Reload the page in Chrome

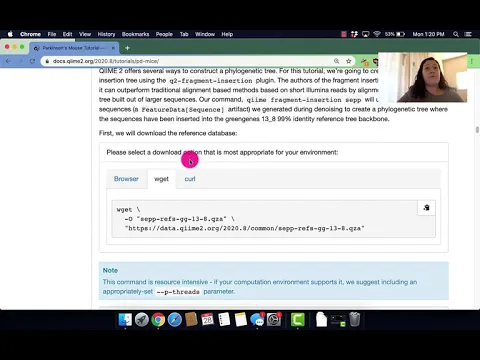[32, 61]
